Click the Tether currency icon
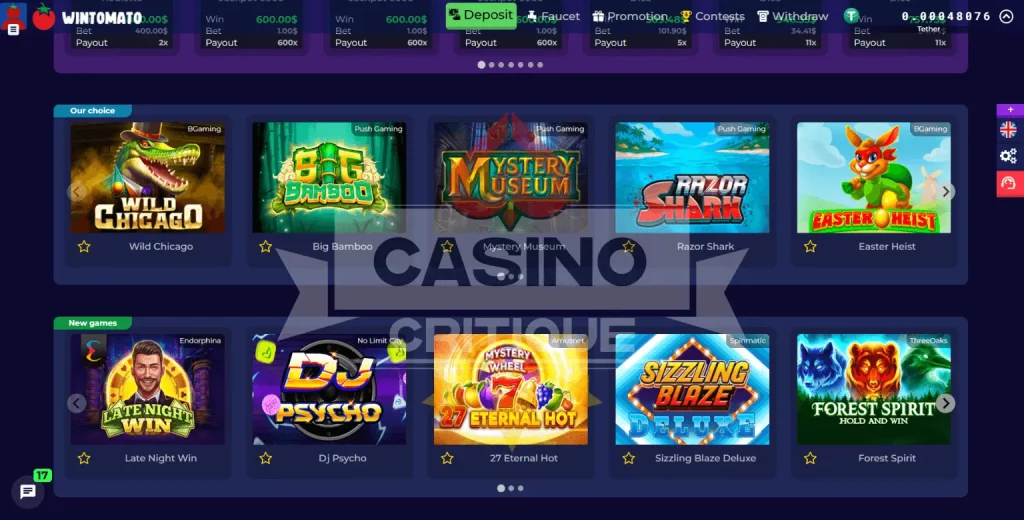Image resolution: width=1024 pixels, height=520 pixels. pos(851,16)
